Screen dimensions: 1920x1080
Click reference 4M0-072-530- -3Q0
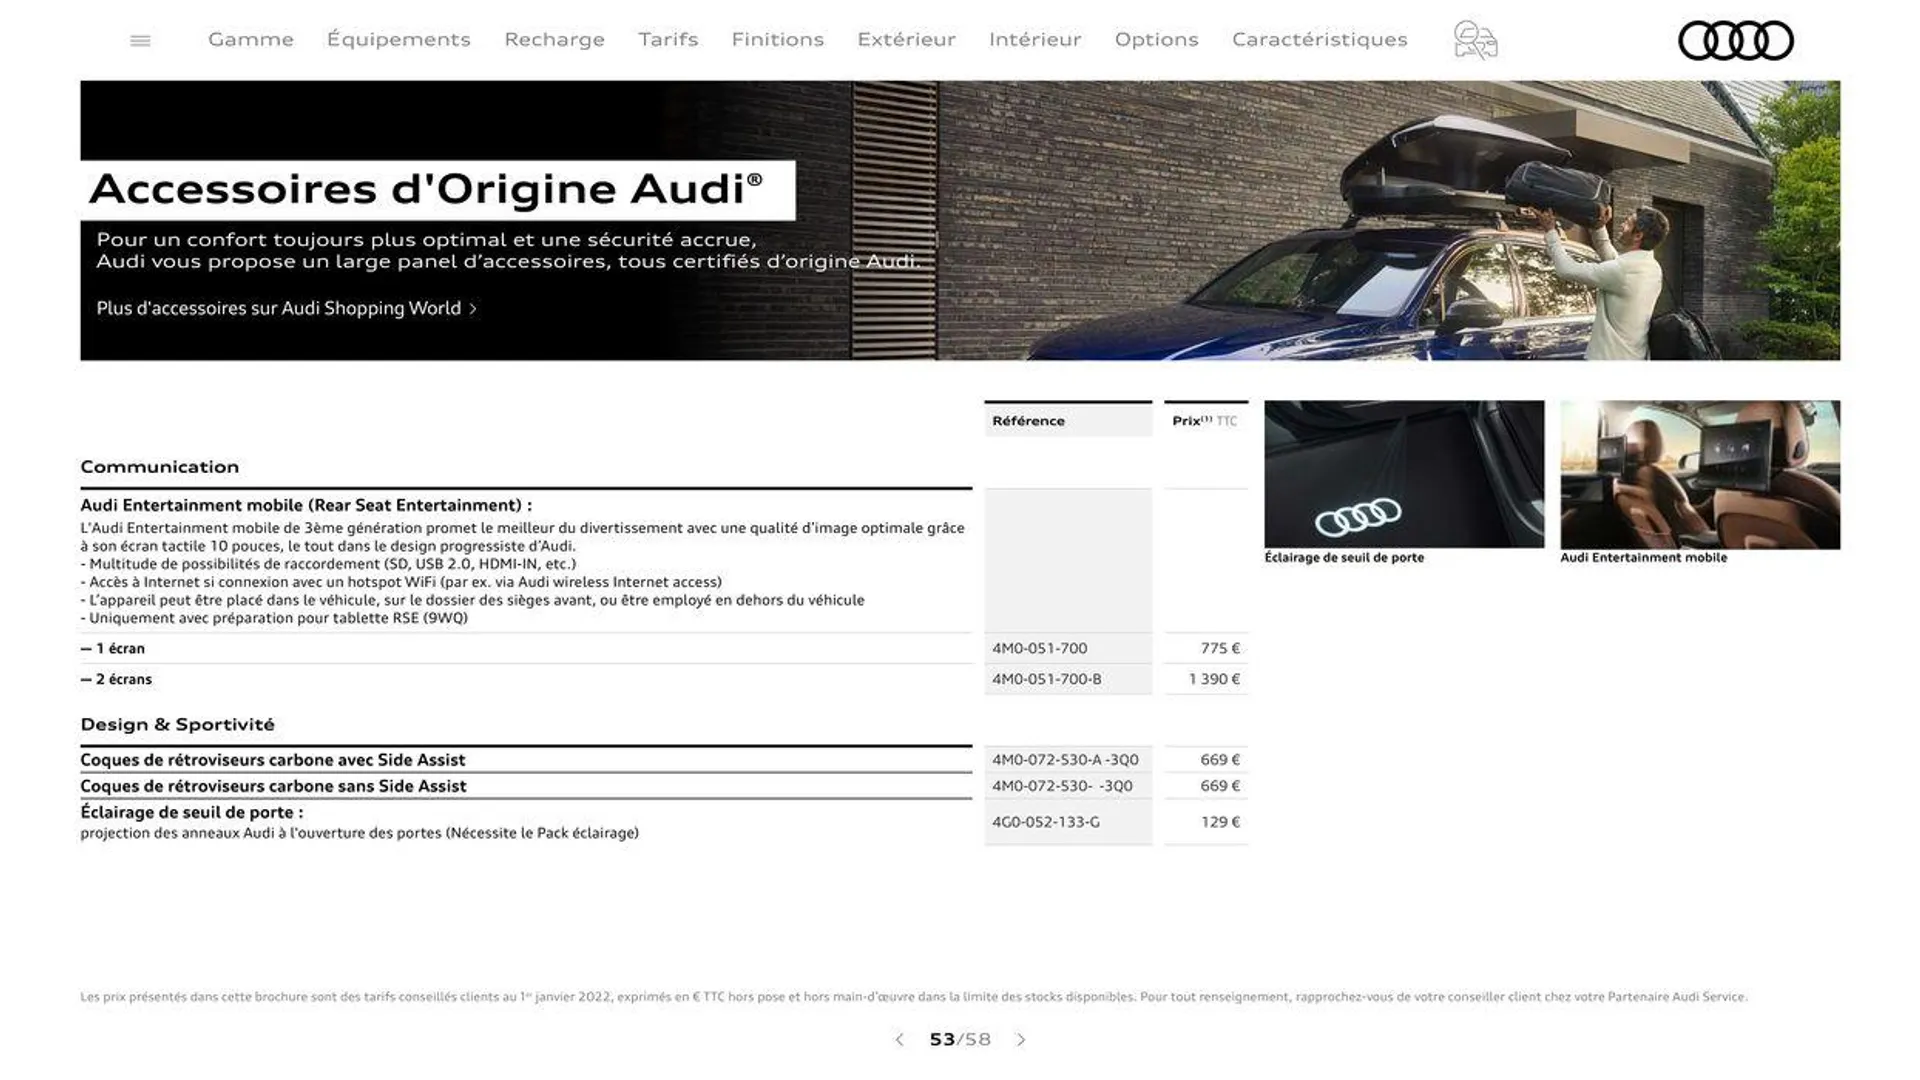[1063, 786]
